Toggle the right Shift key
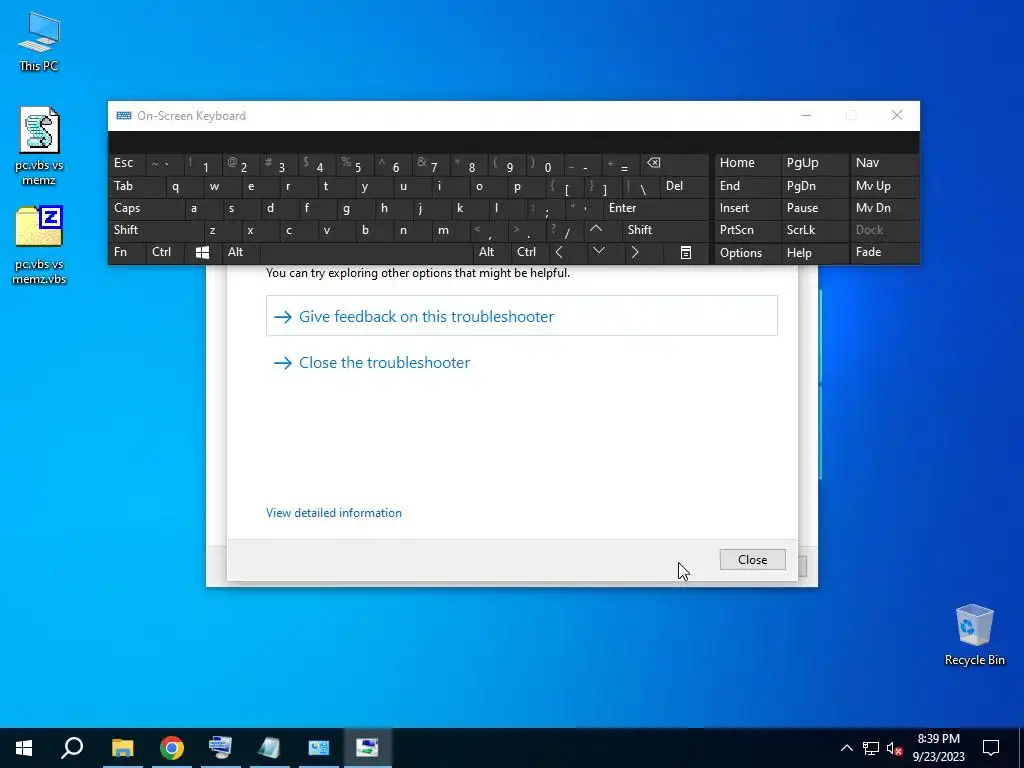1024x768 pixels. (x=665, y=230)
